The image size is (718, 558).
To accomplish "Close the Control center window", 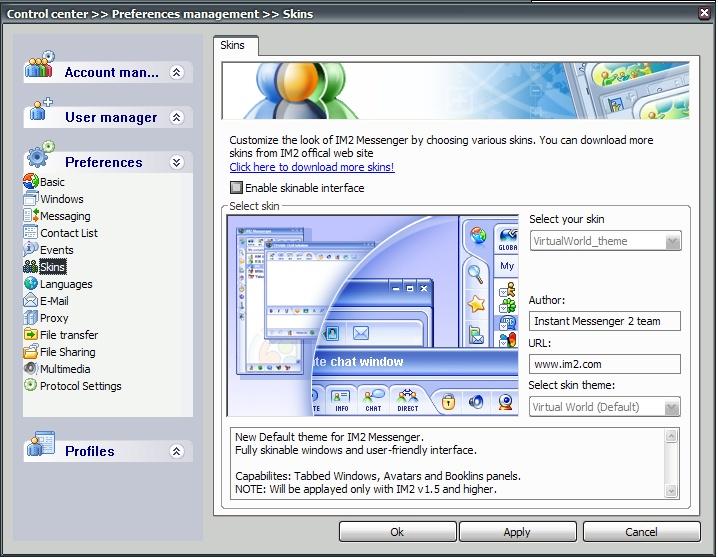I will coord(705,13).
